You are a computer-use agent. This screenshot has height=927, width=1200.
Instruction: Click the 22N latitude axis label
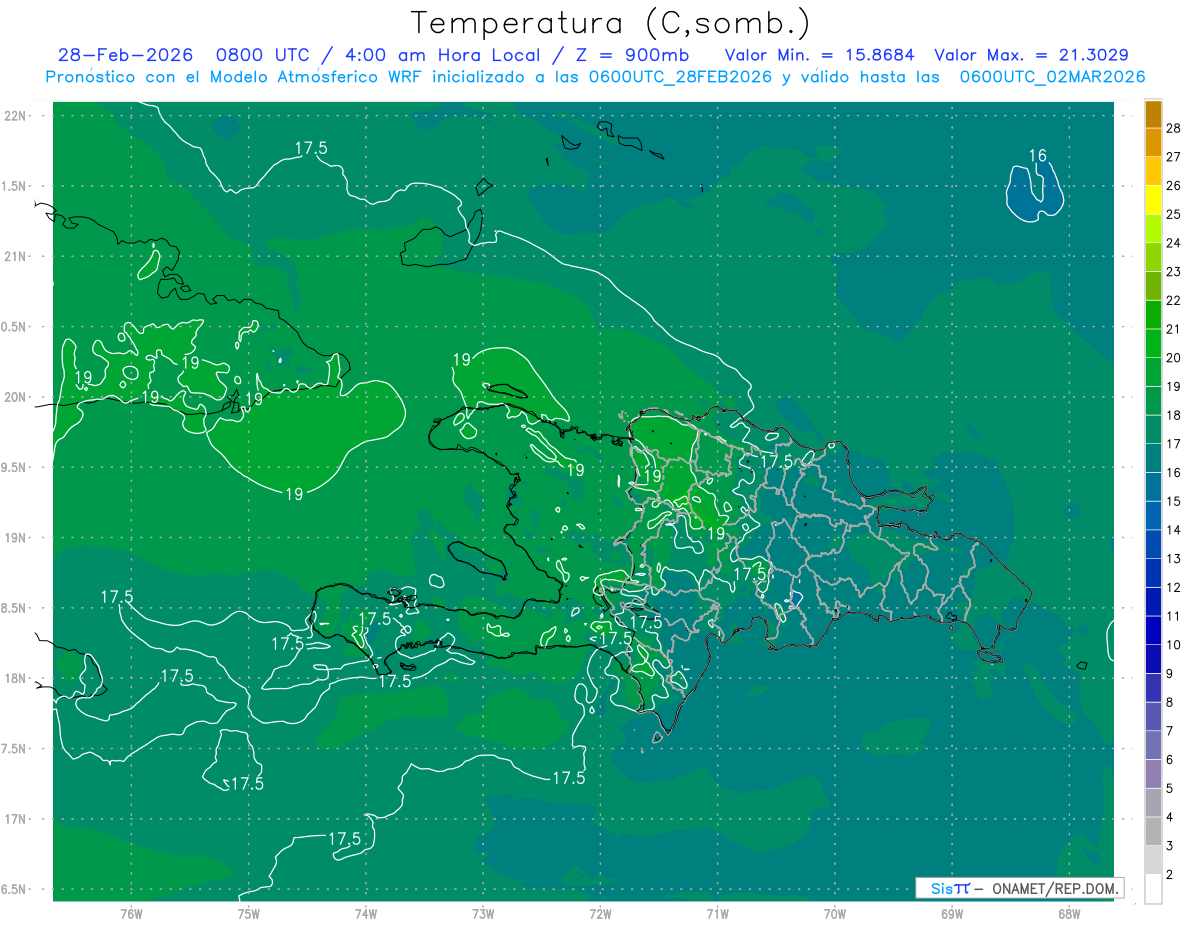click(15, 116)
